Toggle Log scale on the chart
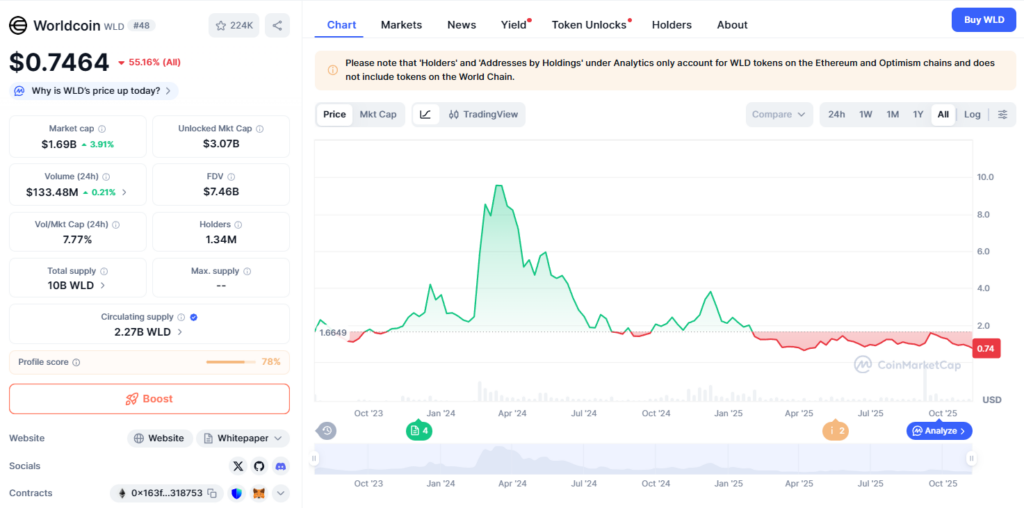 click(x=972, y=114)
